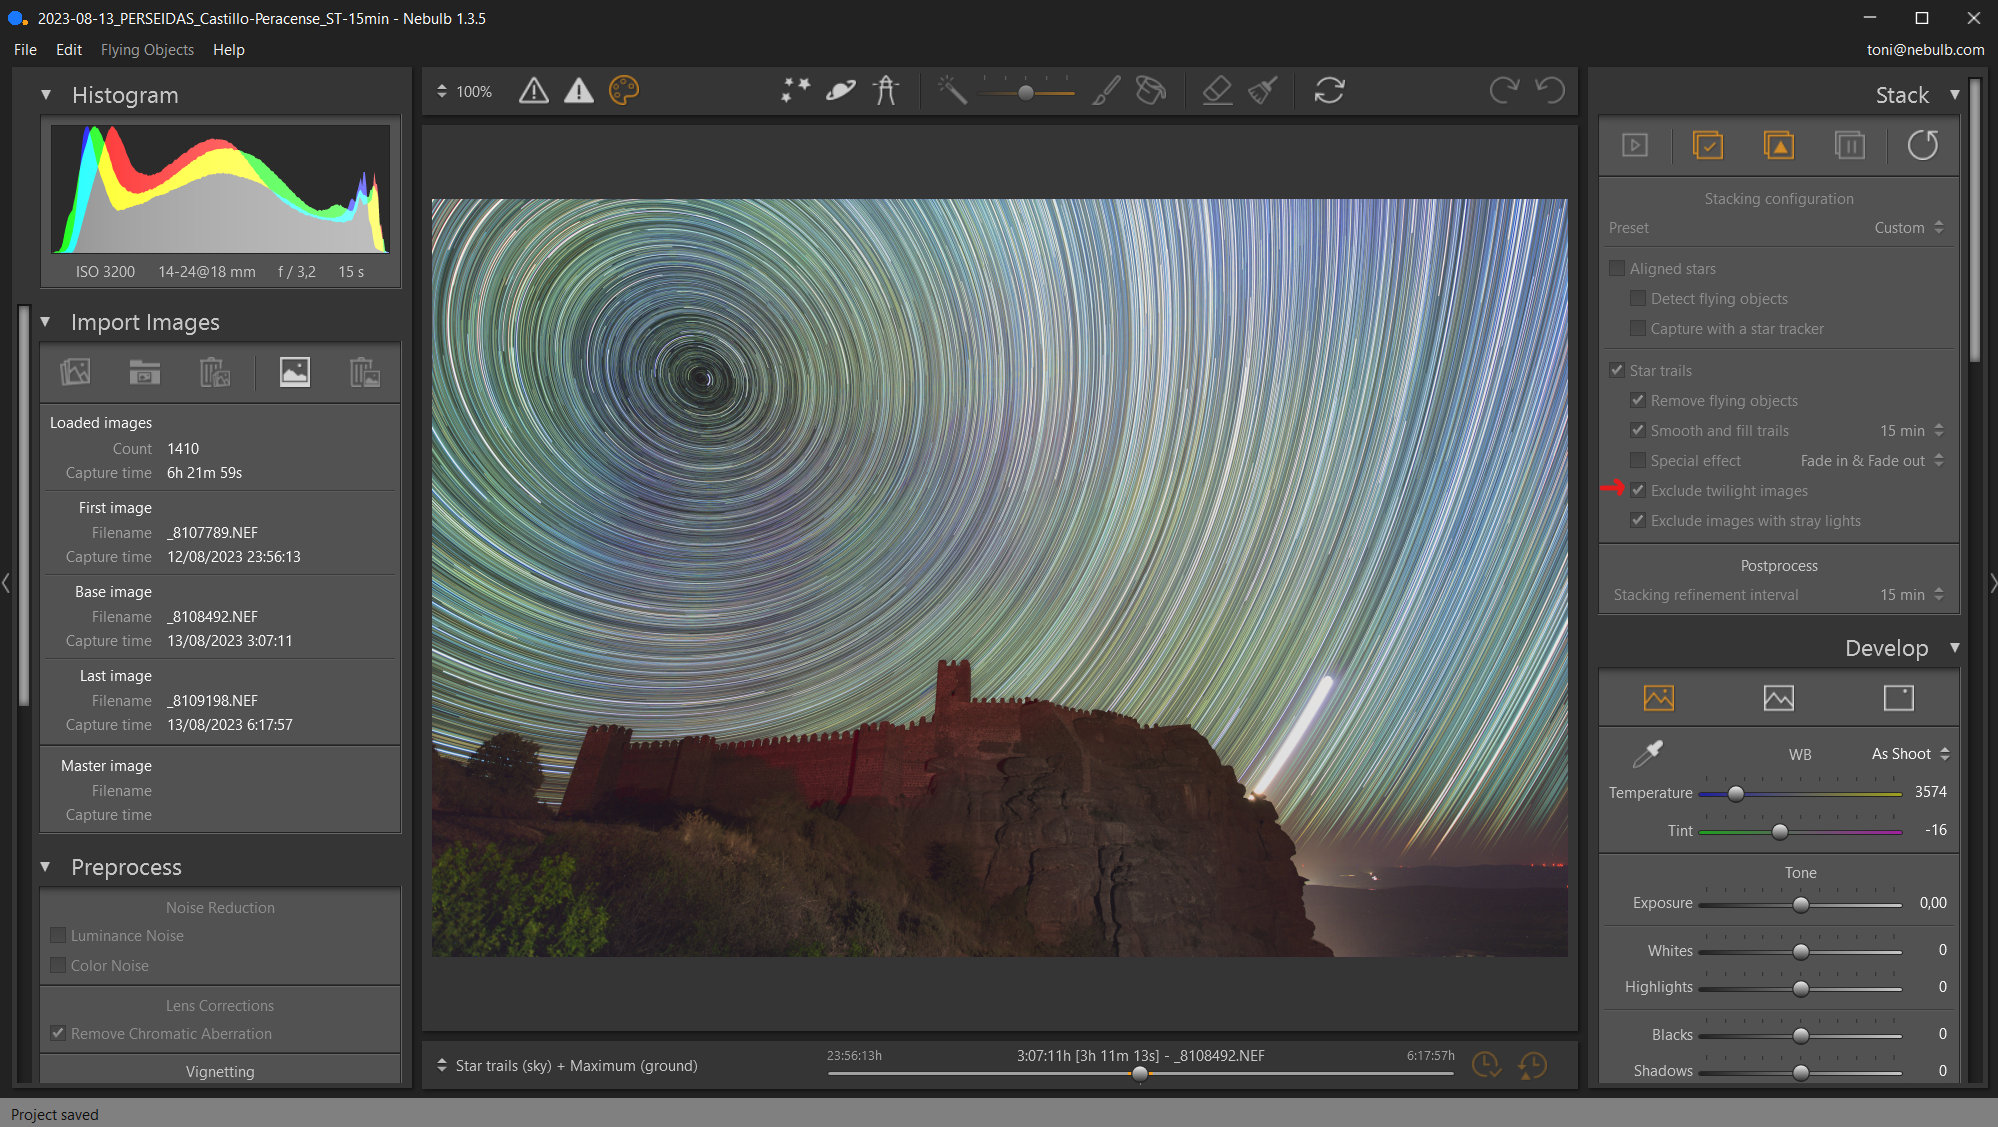The height and width of the screenshot is (1127, 1998).
Task: Open the Help menu
Action: click(228, 49)
